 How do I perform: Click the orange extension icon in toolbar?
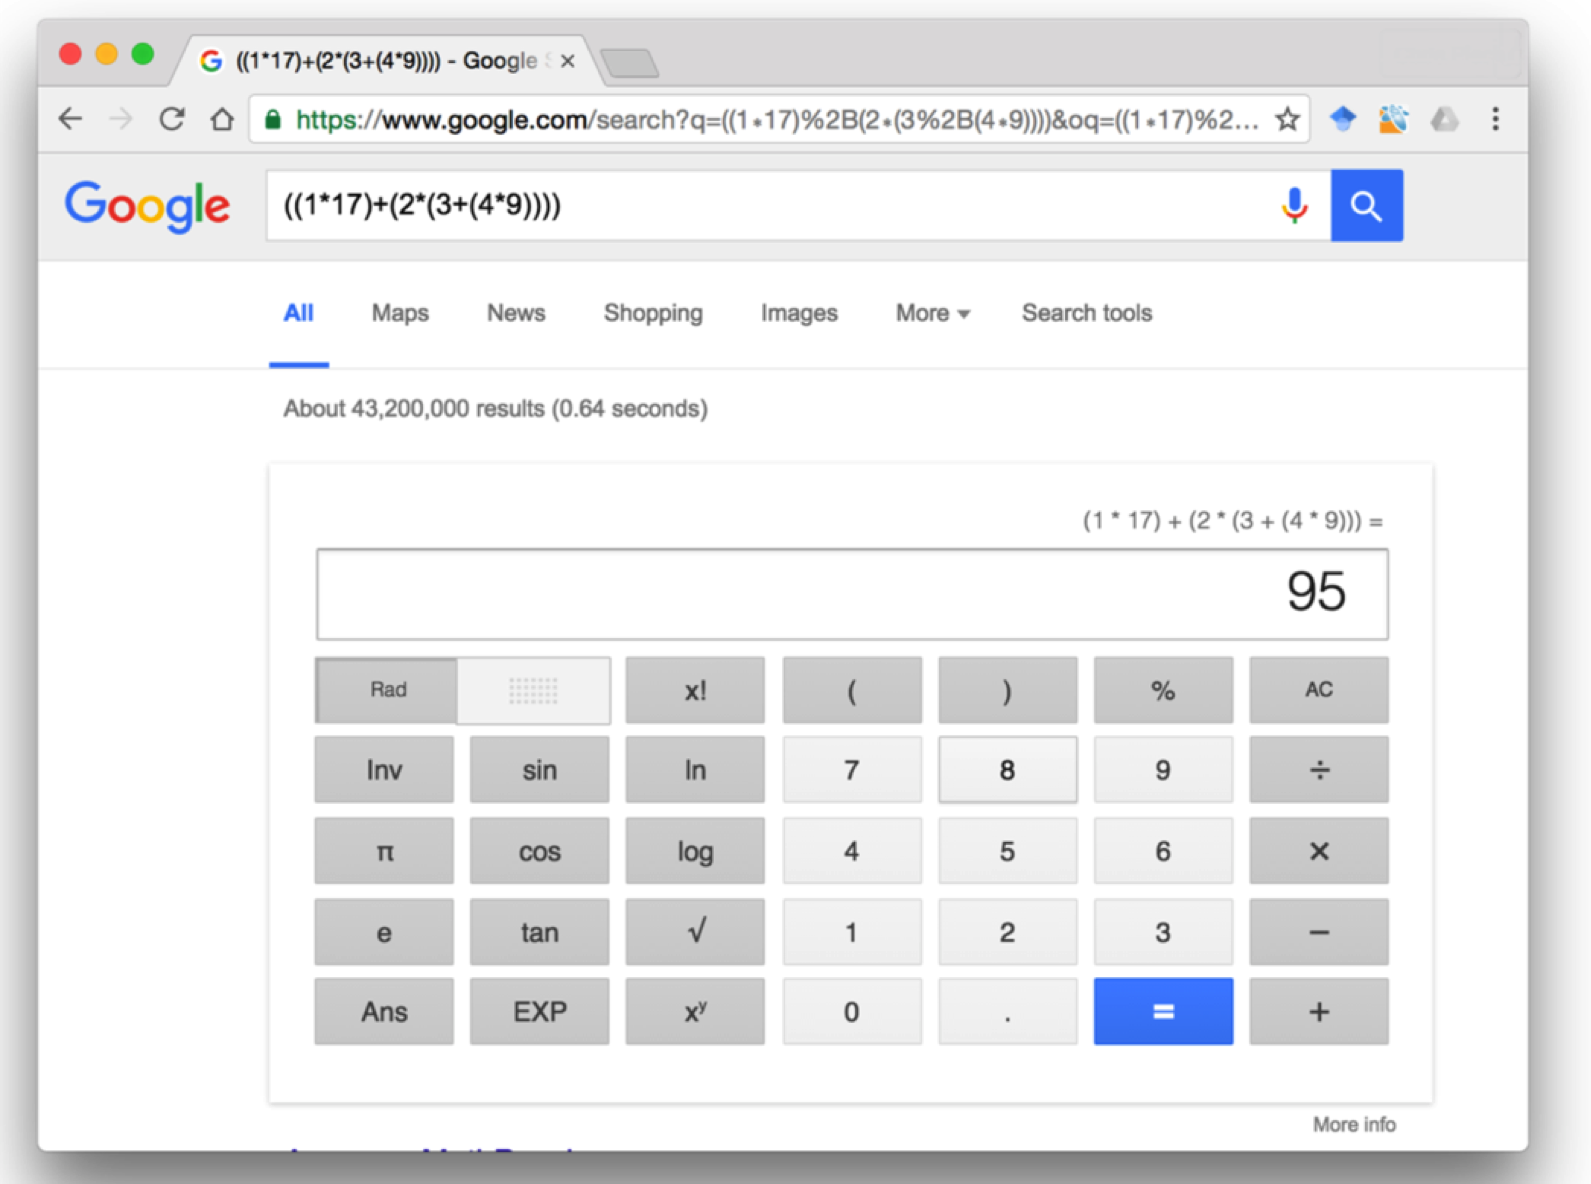pos(1393,120)
